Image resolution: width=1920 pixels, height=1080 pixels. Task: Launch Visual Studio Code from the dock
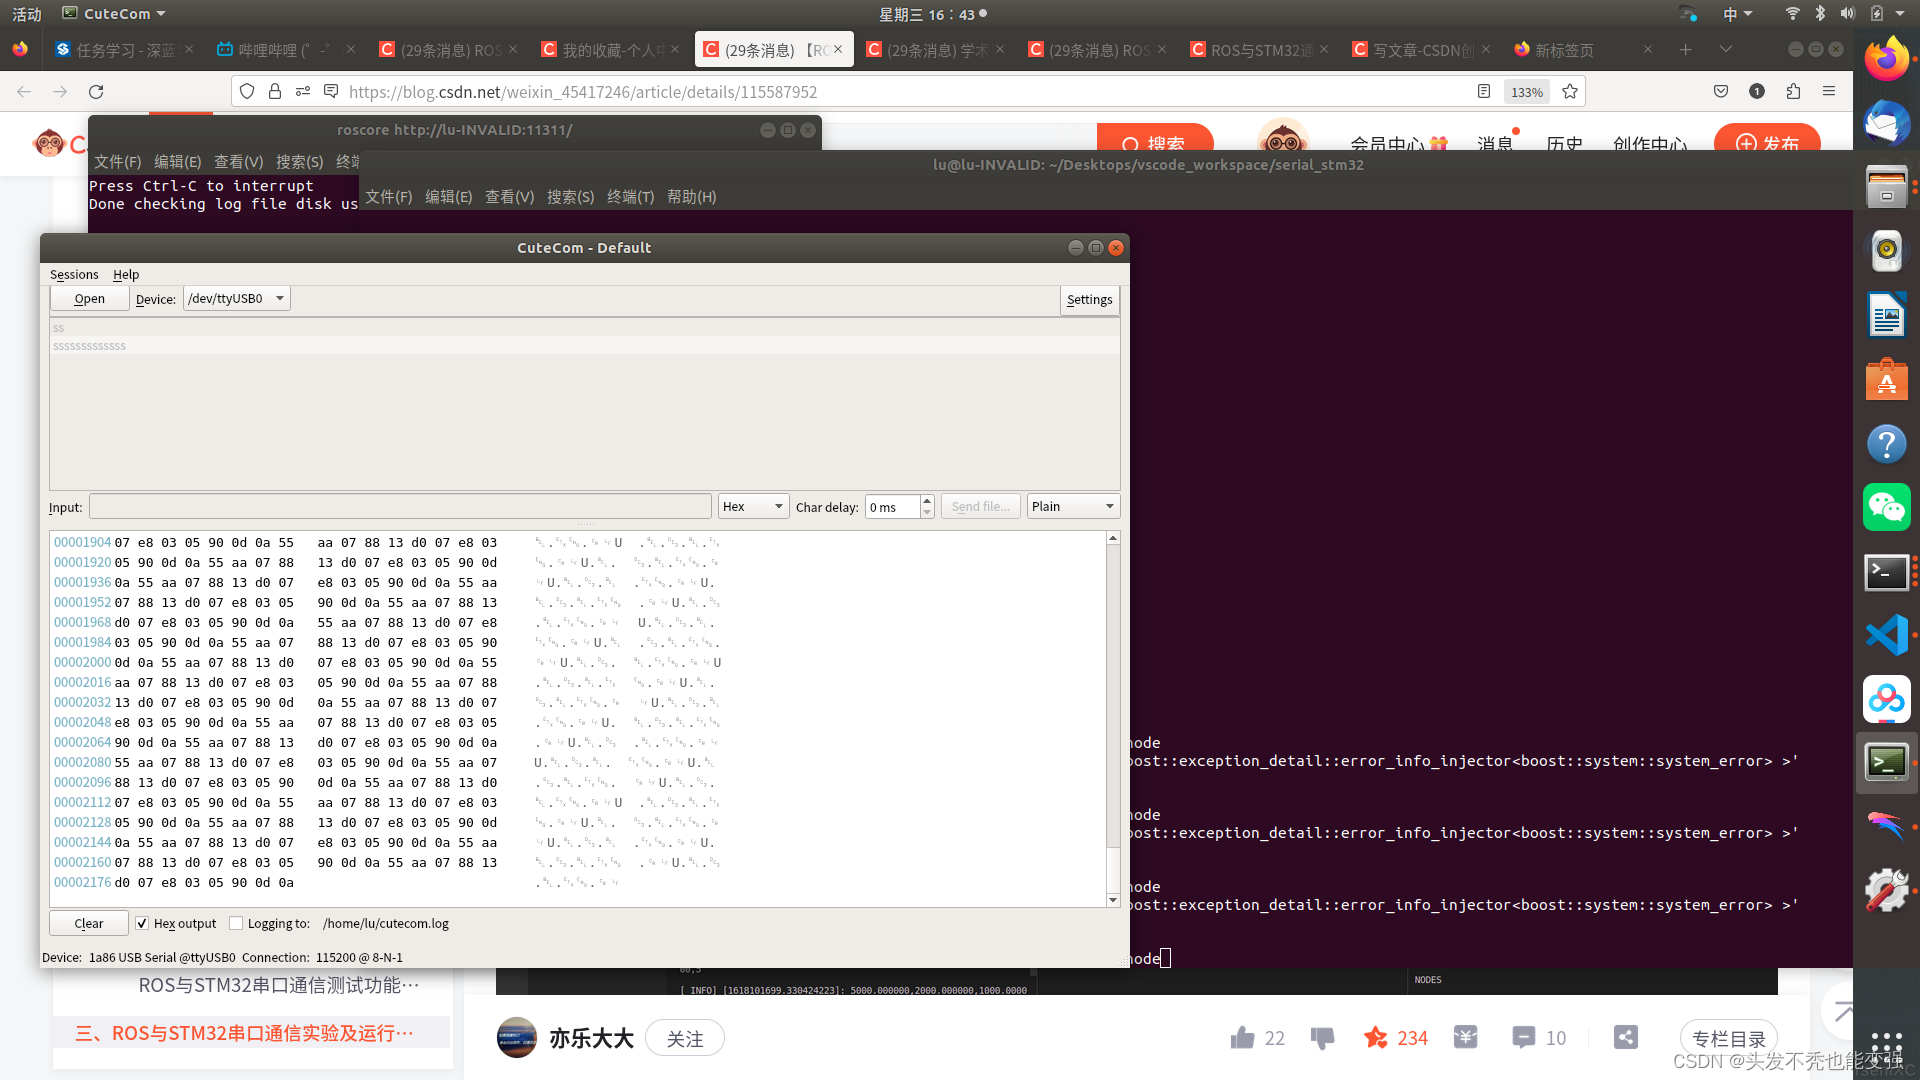pyautogui.click(x=1887, y=634)
